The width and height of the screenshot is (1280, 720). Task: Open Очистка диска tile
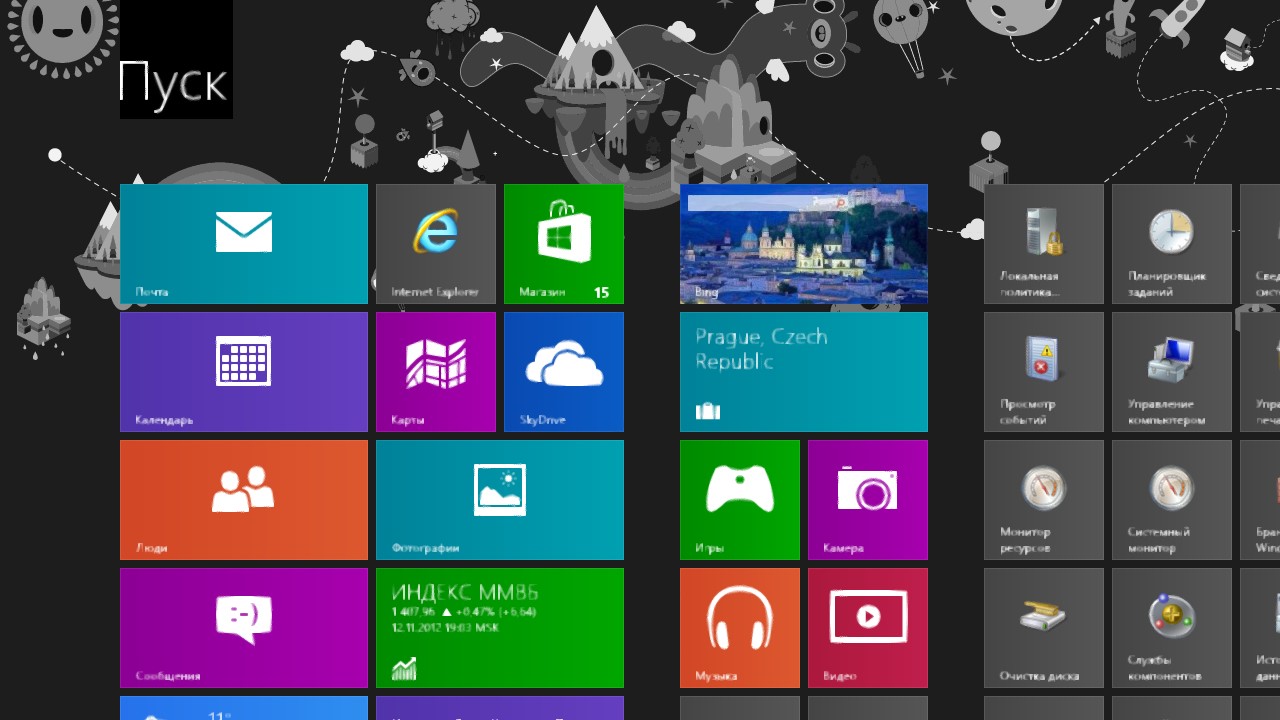tap(1044, 628)
